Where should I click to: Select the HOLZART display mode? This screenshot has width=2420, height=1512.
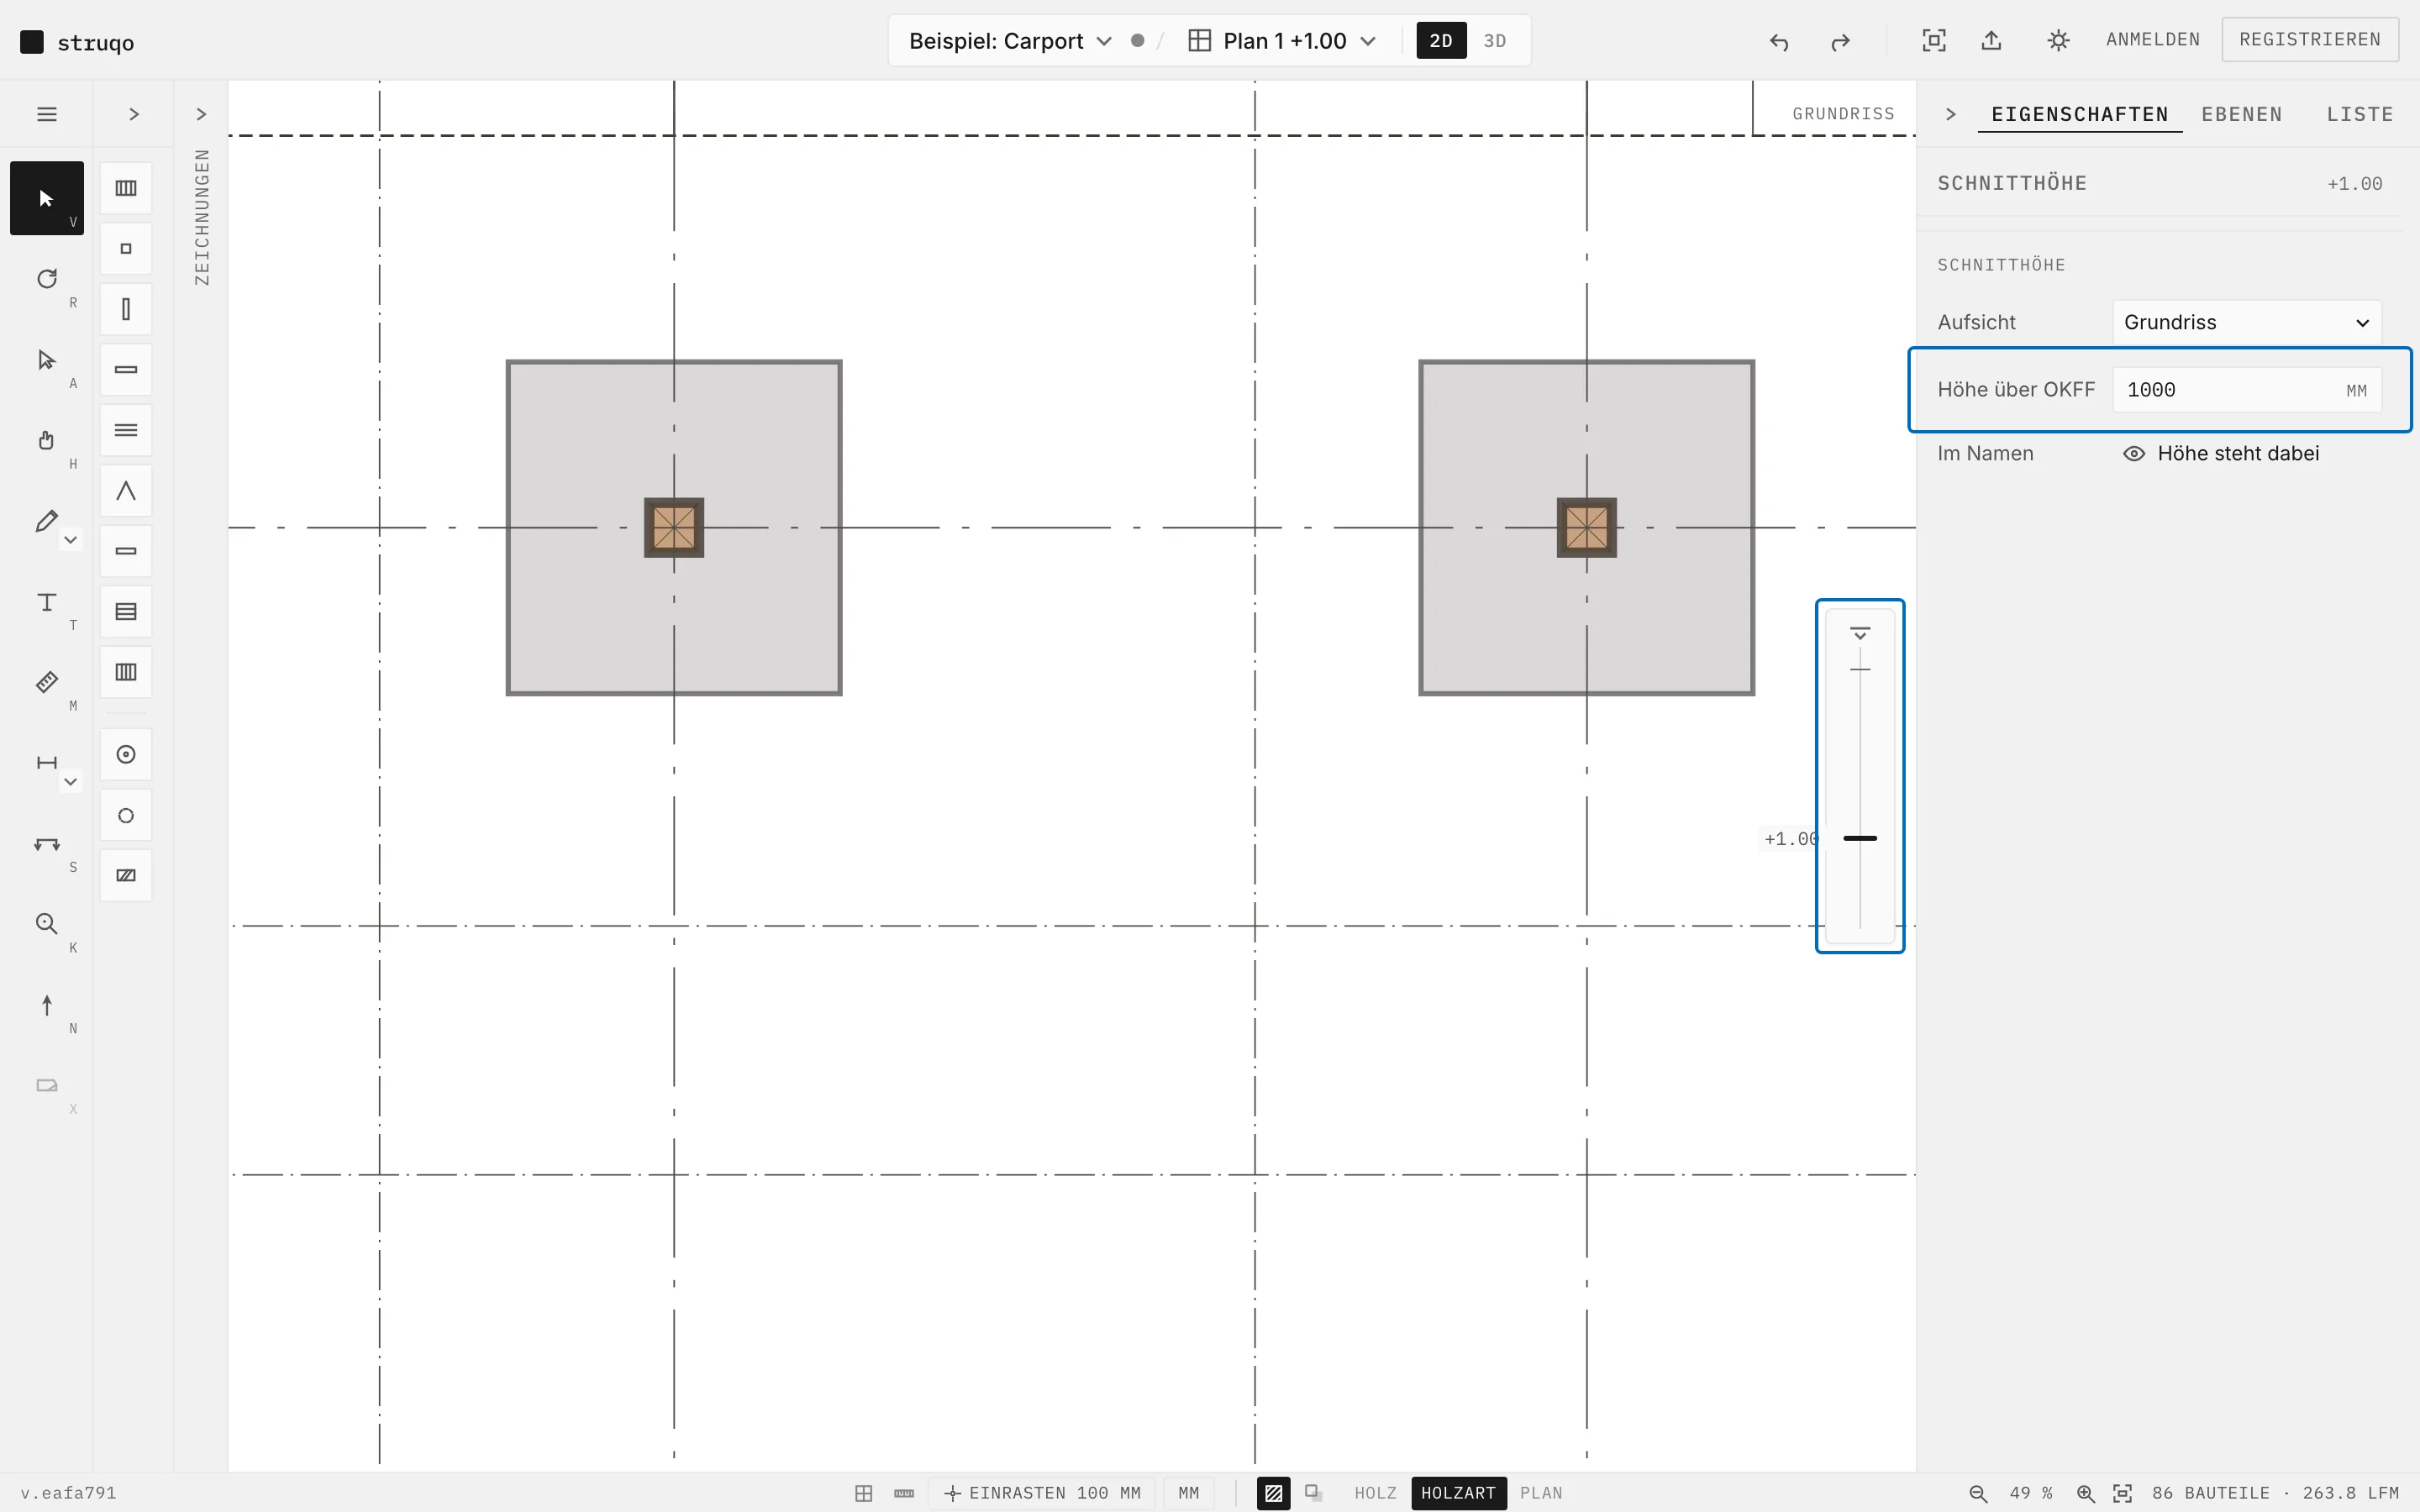[1458, 1493]
